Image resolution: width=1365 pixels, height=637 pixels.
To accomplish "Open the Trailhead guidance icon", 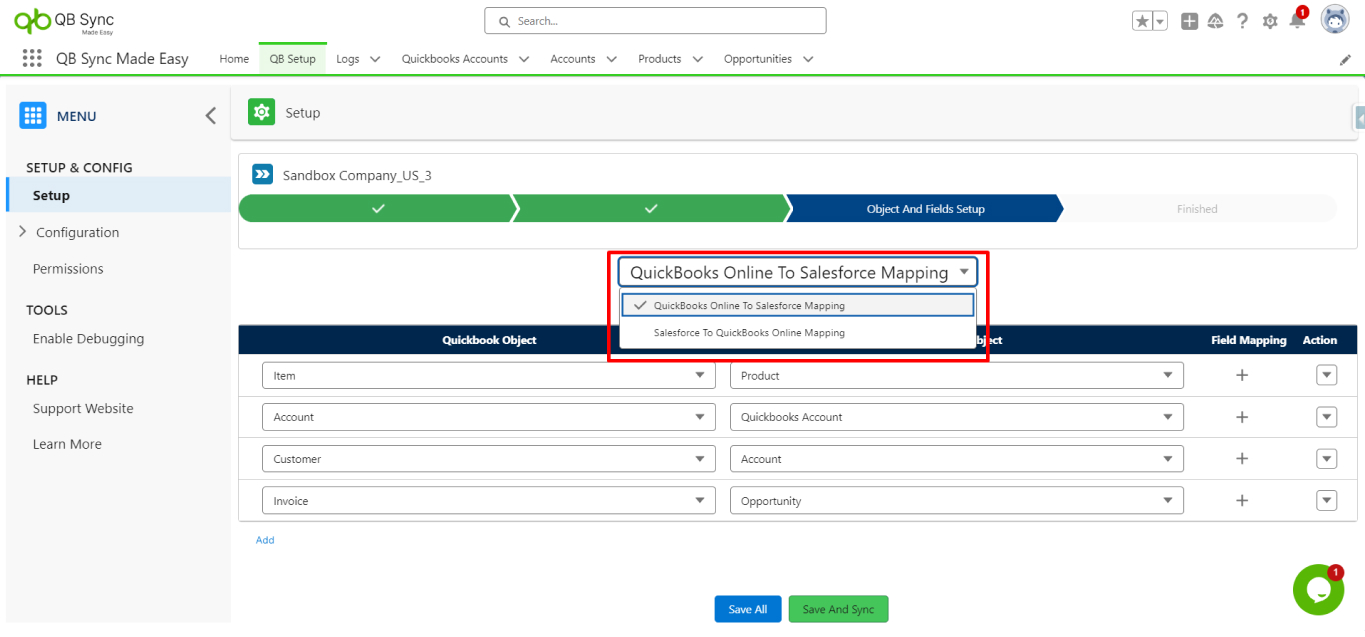I will (1216, 21).
